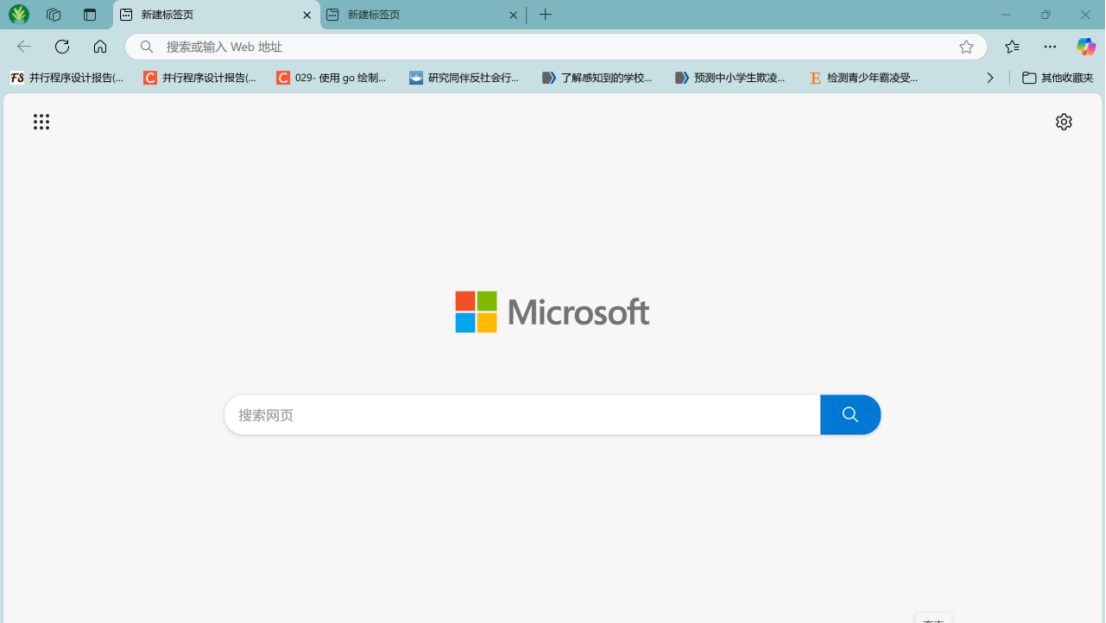The image size is (1106, 623).
Task: Open the settings and more menu
Action: pyautogui.click(x=1050, y=47)
